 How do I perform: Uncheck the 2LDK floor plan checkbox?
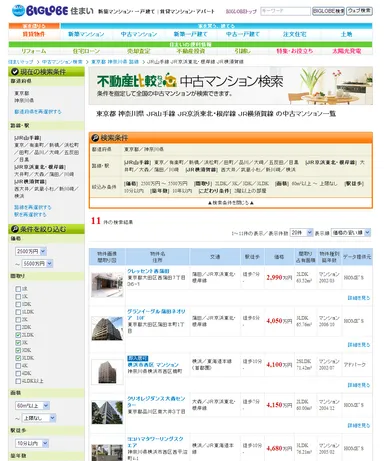pos(18,335)
